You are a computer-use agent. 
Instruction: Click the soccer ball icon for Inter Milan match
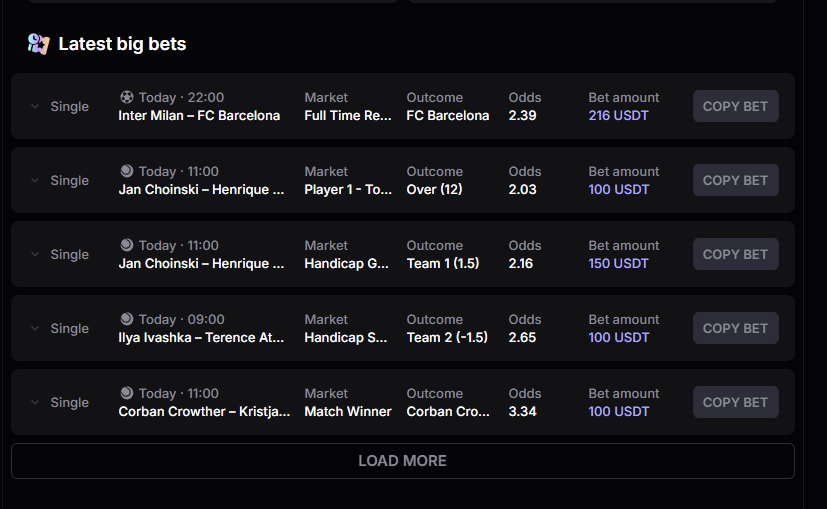pos(126,98)
